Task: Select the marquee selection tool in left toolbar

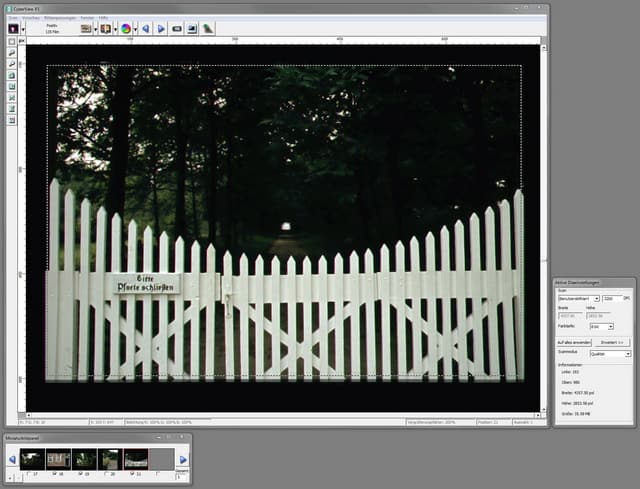Action: tap(11, 41)
